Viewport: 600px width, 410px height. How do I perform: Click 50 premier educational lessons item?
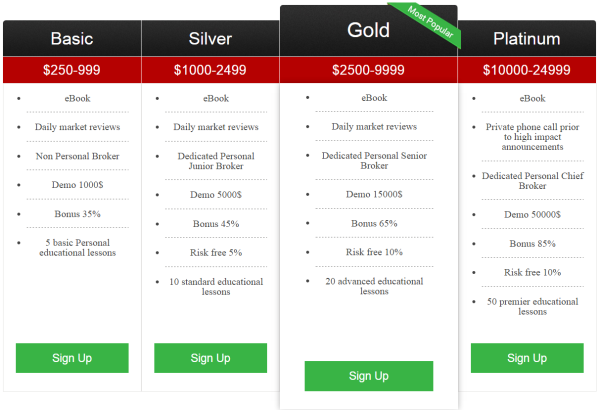click(532, 307)
